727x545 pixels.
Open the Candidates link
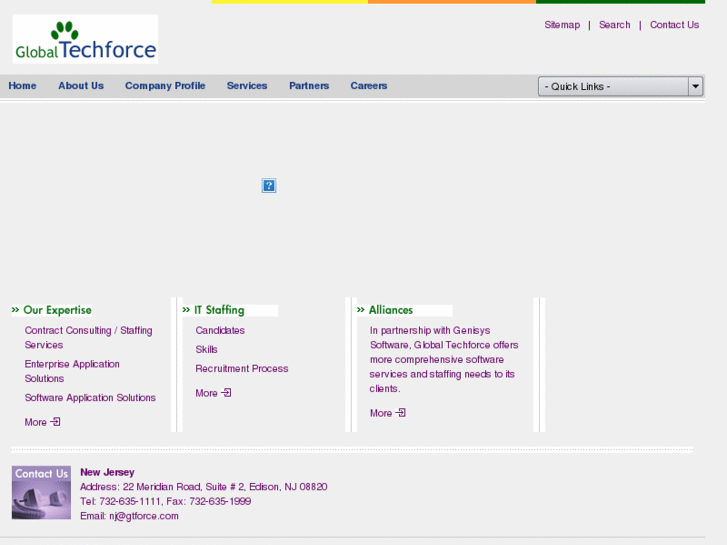[x=220, y=330]
